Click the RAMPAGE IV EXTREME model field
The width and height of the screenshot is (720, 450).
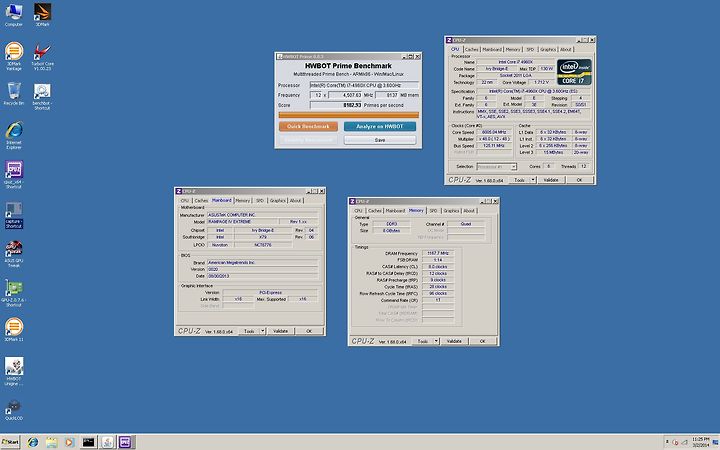[x=242, y=221]
